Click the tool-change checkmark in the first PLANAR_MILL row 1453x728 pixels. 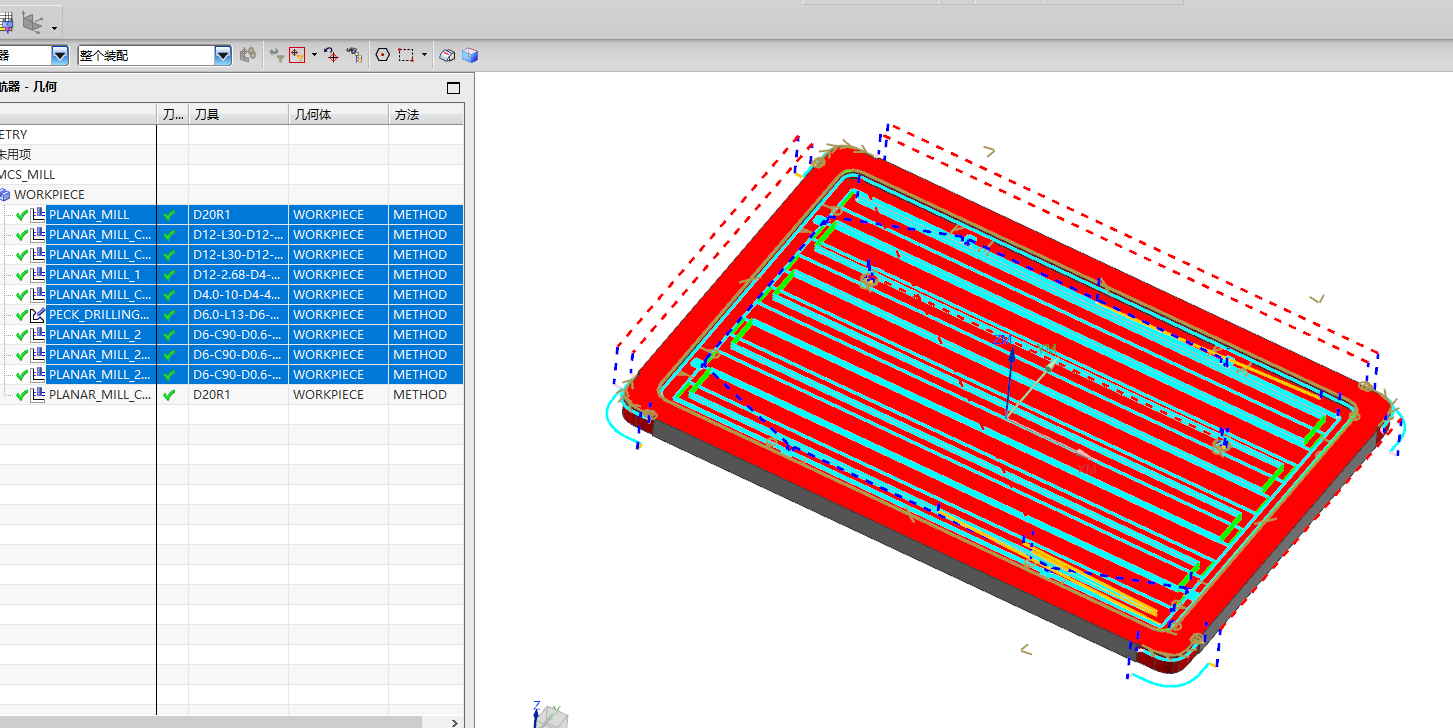coord(170,215)
